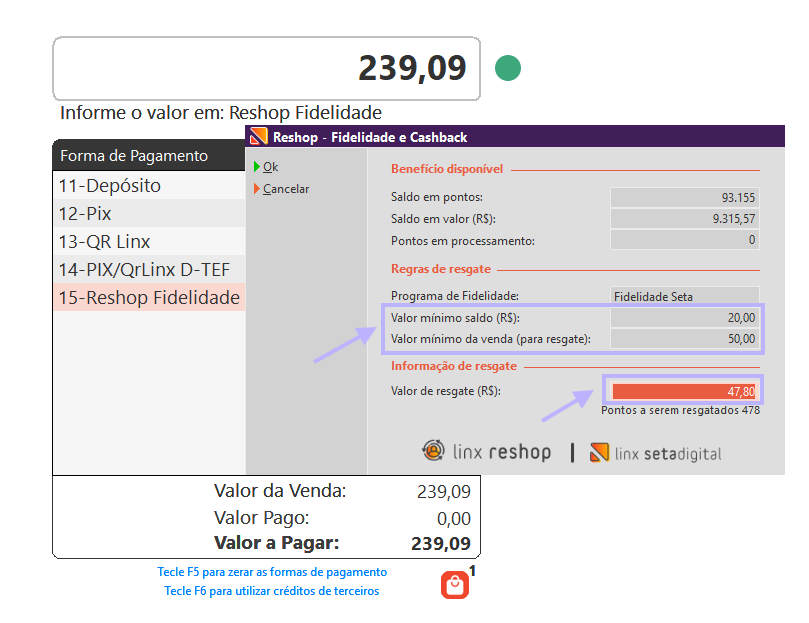Click the Programa de Fidelidade field
This screenshot has height=623, width=809.
point(685,296)
